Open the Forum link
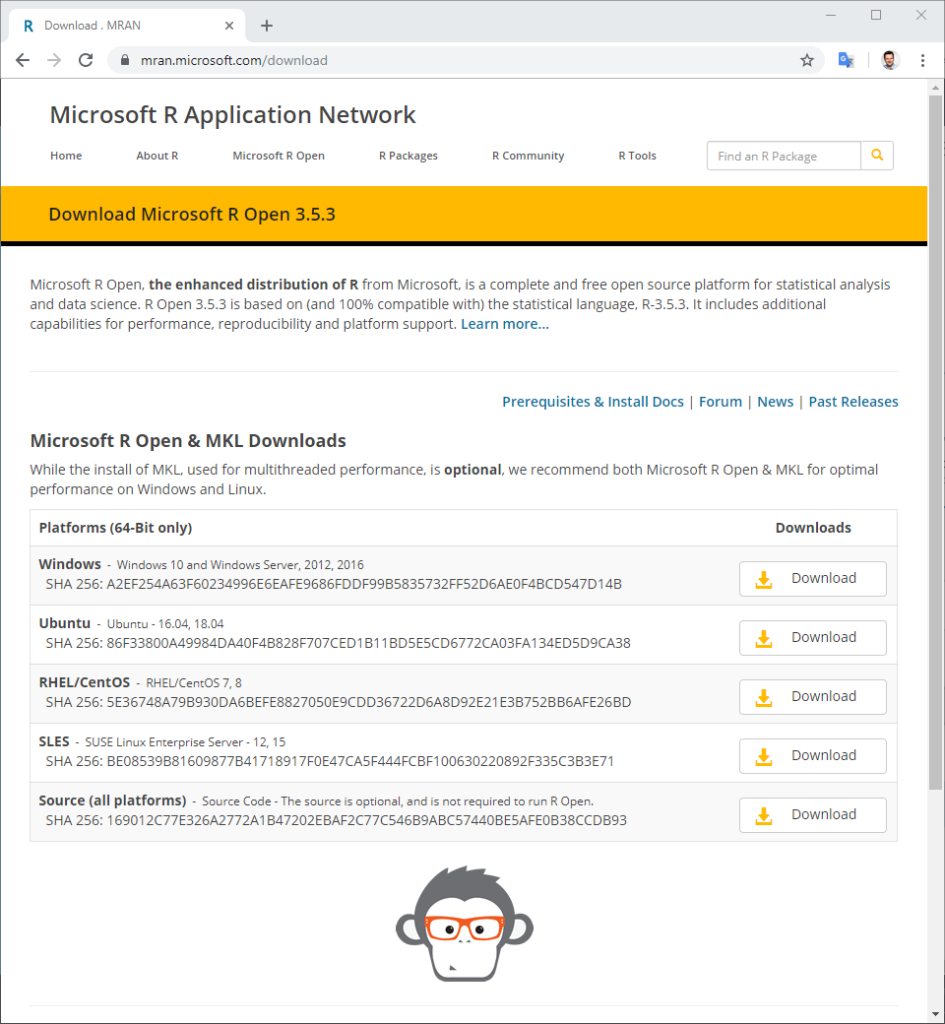This screenshot has height=1024, width=945. pos(720,402)
